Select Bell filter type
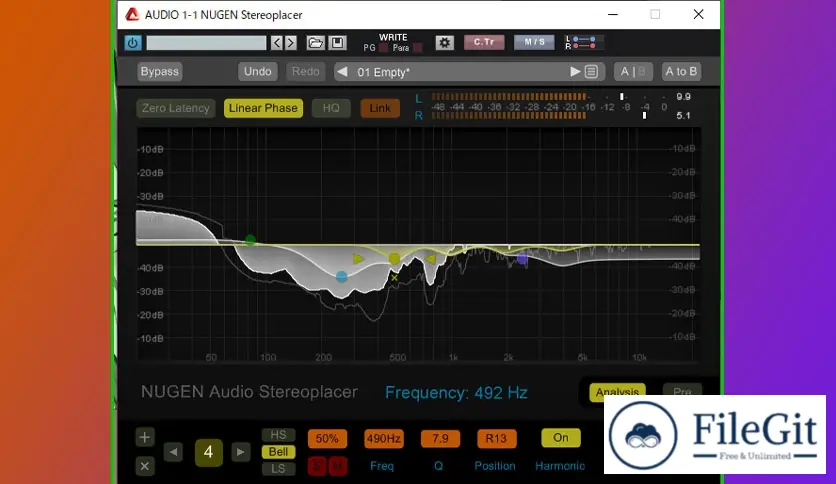The width and height of the screenshot is (836, 484). pyautogui.click(x=278, y=452)
